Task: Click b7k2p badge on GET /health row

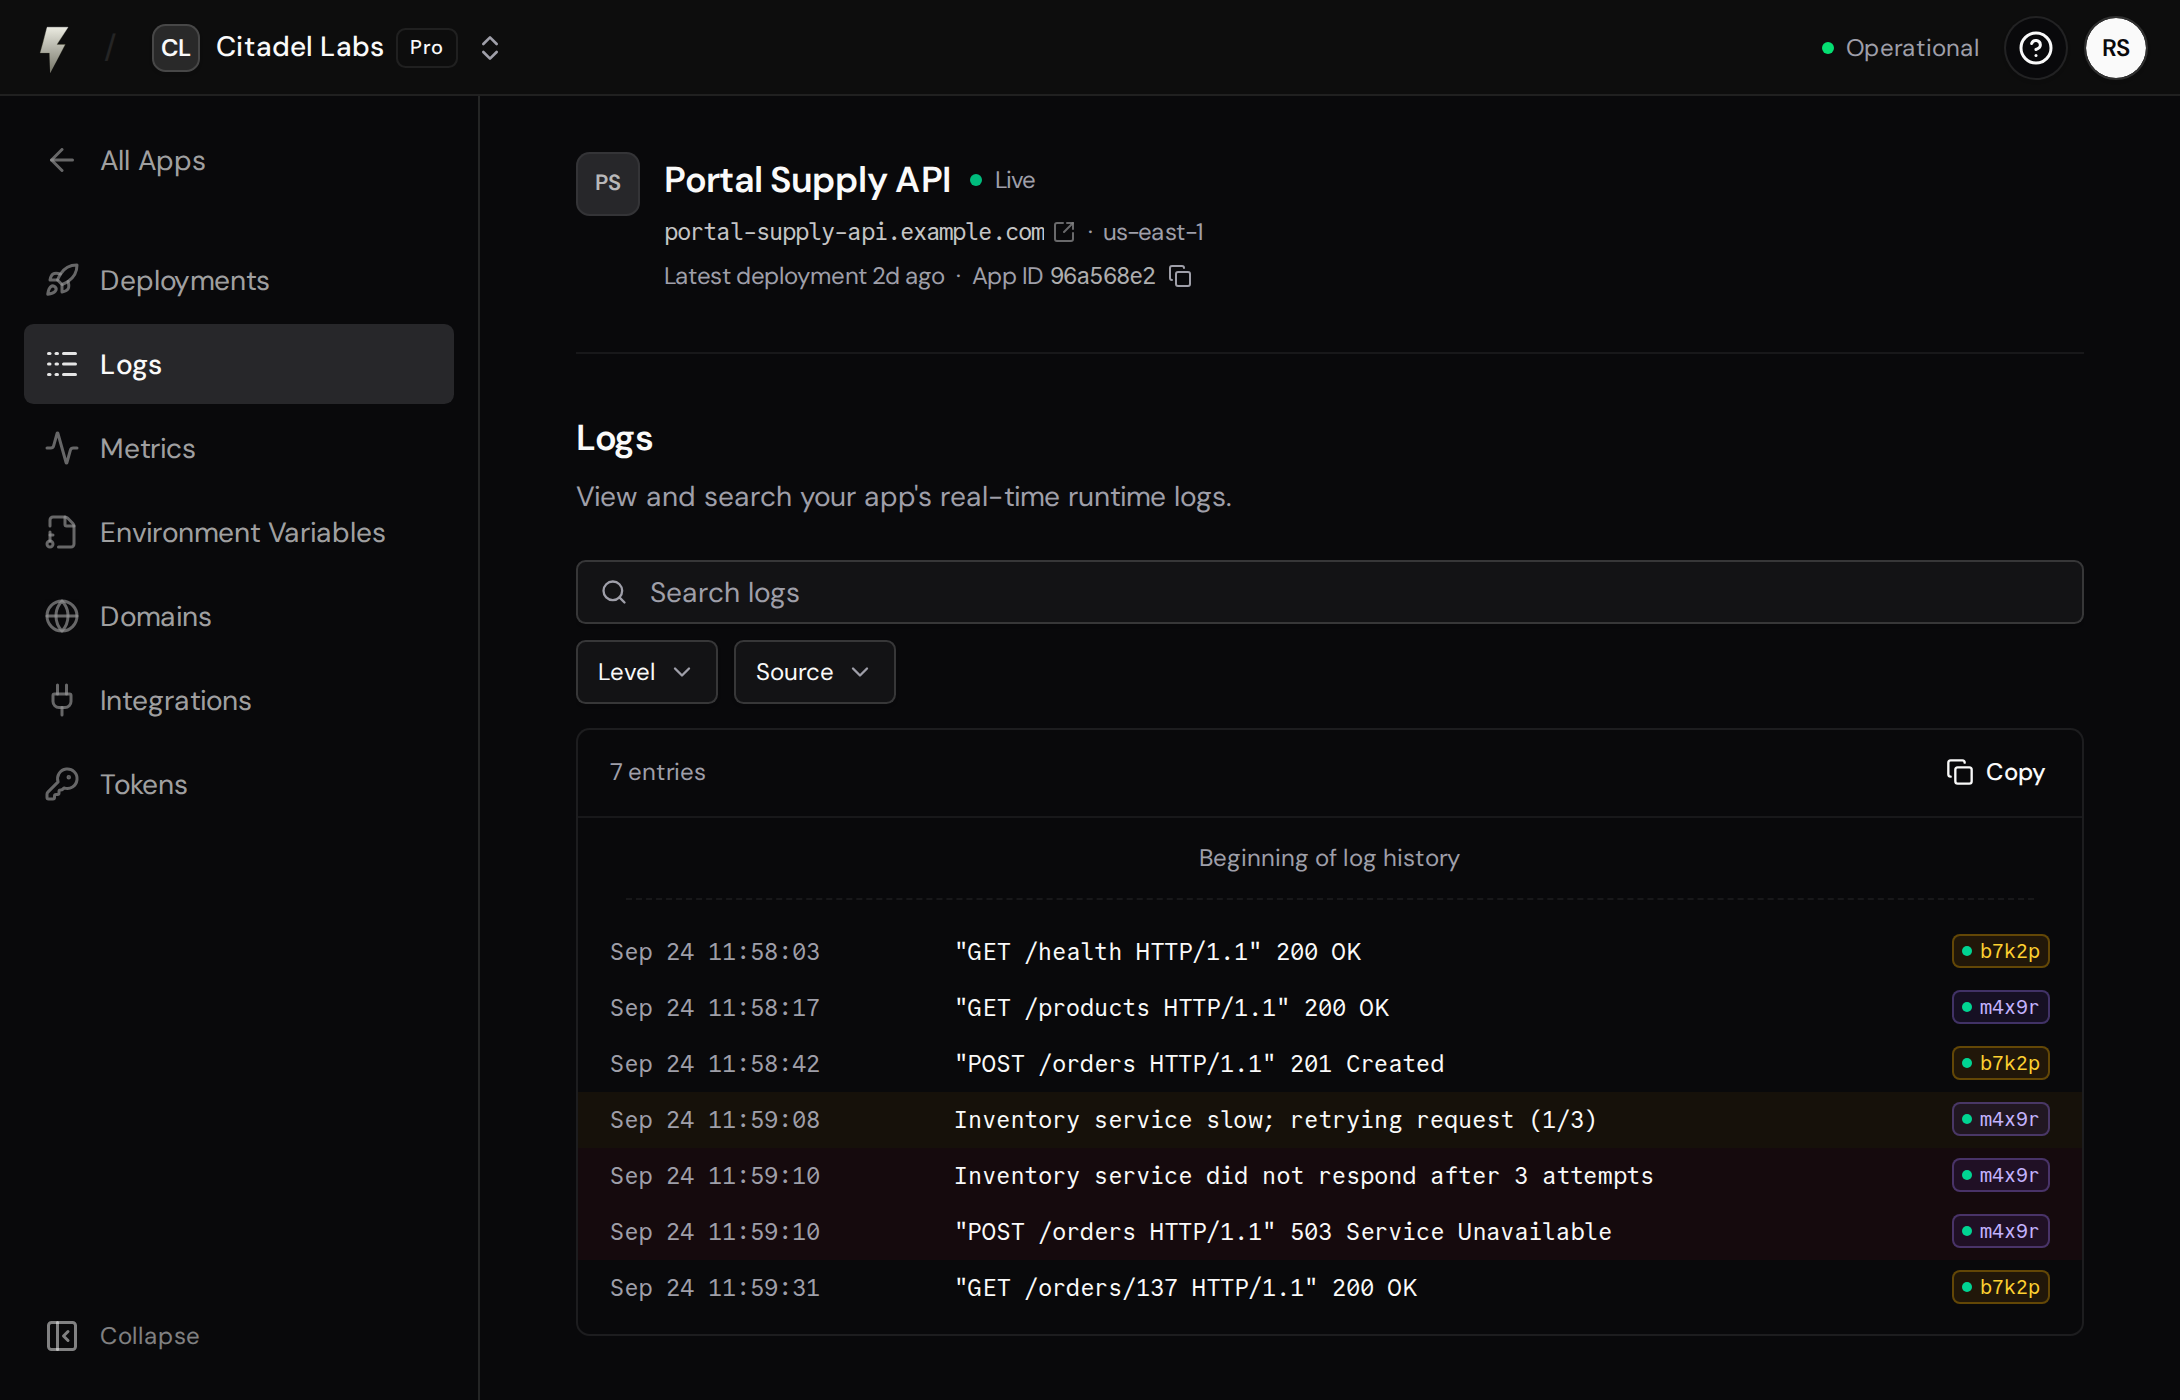Action: (2001, 951)
